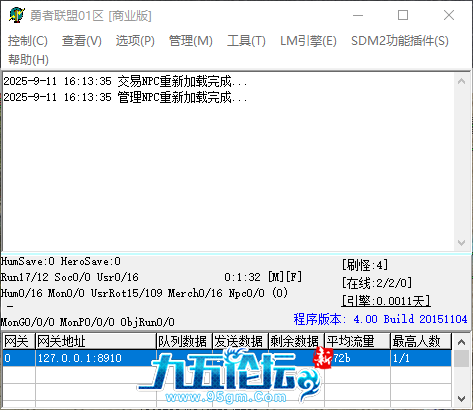Open the 控制(C) menu
473x410 pixels.
pos(28,41)
